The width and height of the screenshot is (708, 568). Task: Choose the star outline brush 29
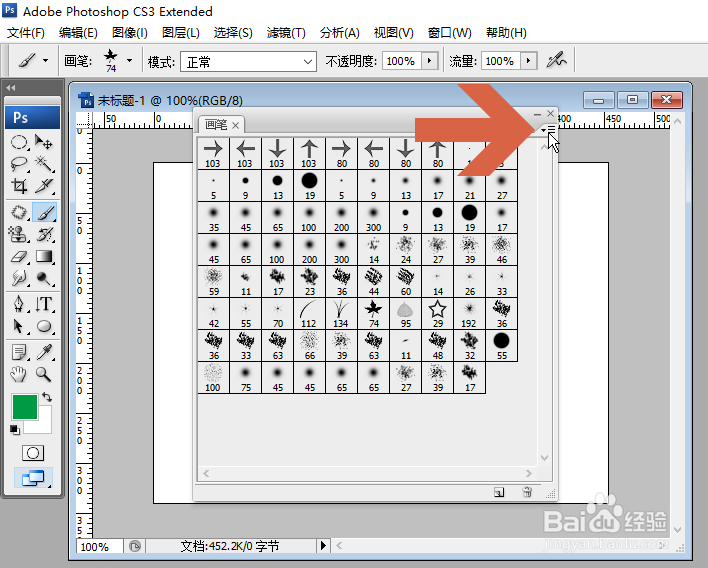tap(438, 314)
